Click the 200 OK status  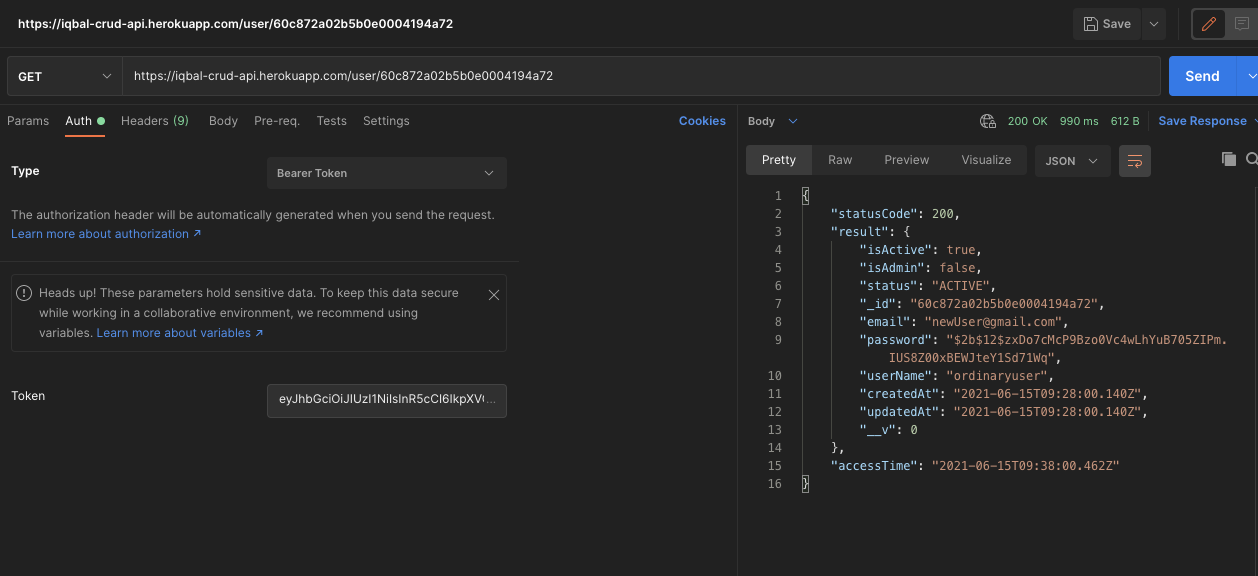(x=1027, y=121)
